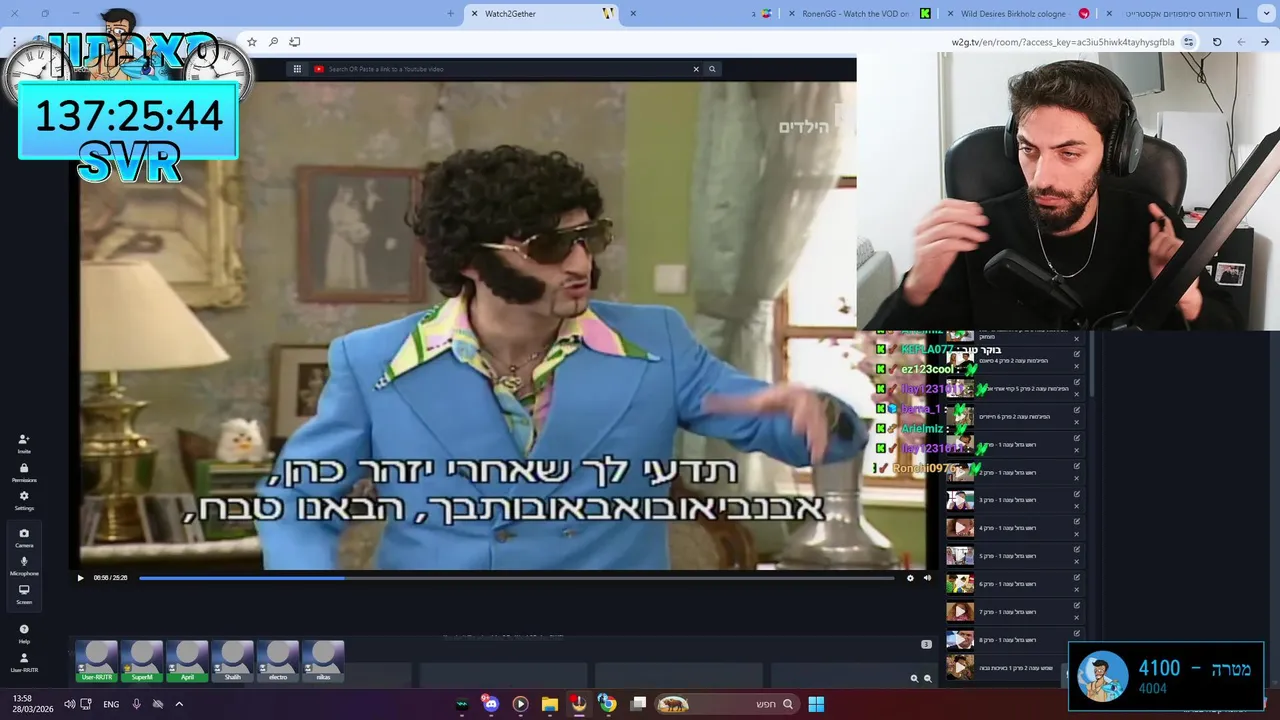The height and width of the screenshot is (720, 1280).
Task: Bookmark the page with star icon
Action: [x=252, y=42]
